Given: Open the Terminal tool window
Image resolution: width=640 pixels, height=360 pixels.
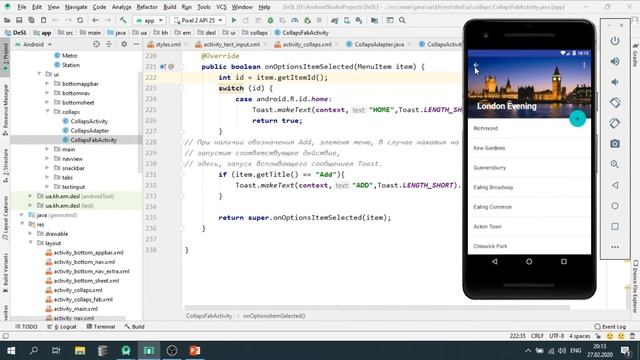Looking at the screenshot, I should coord(100,327).
